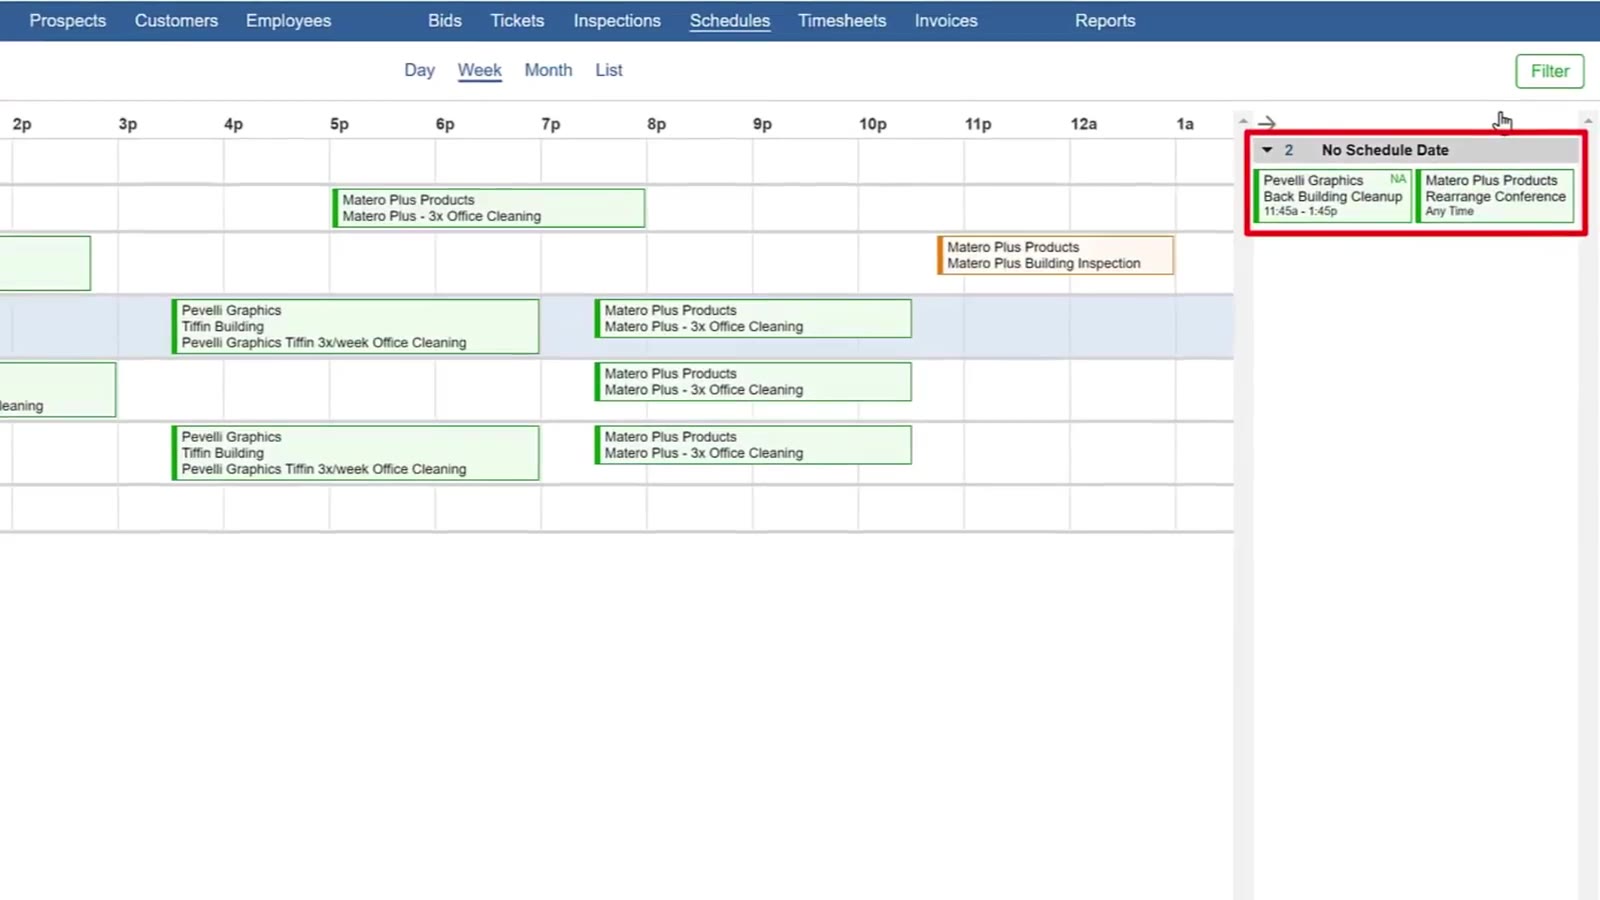Switch to List view

pos(609,70)
